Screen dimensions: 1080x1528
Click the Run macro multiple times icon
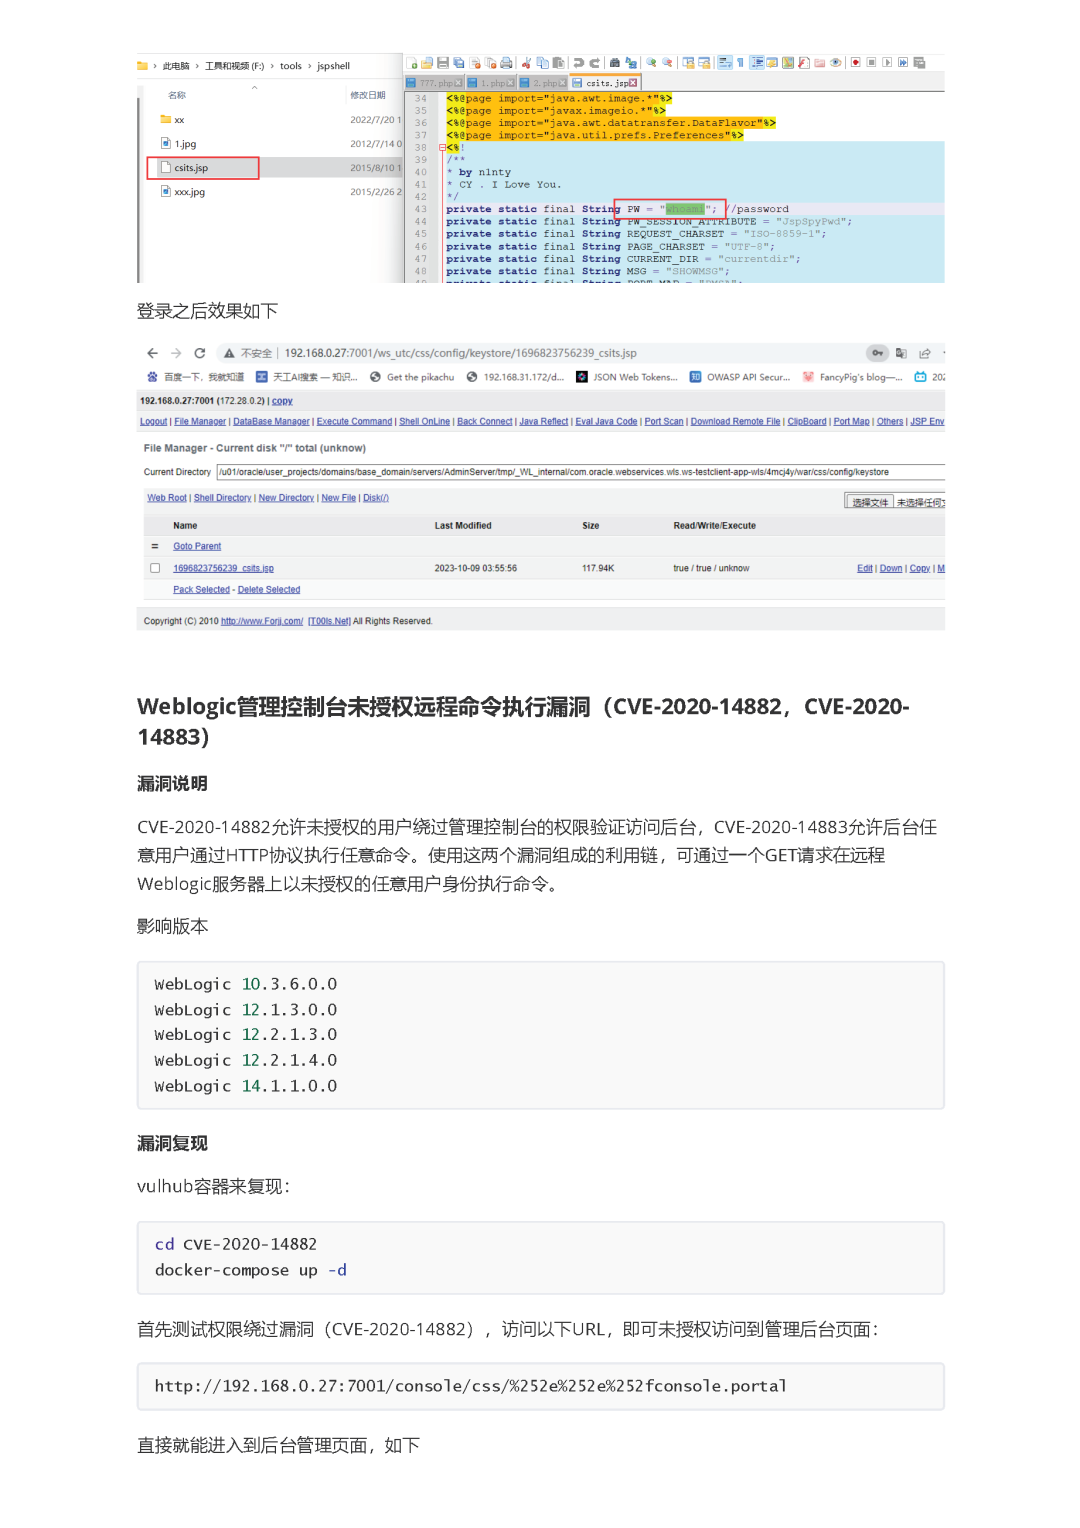point(903,63)
